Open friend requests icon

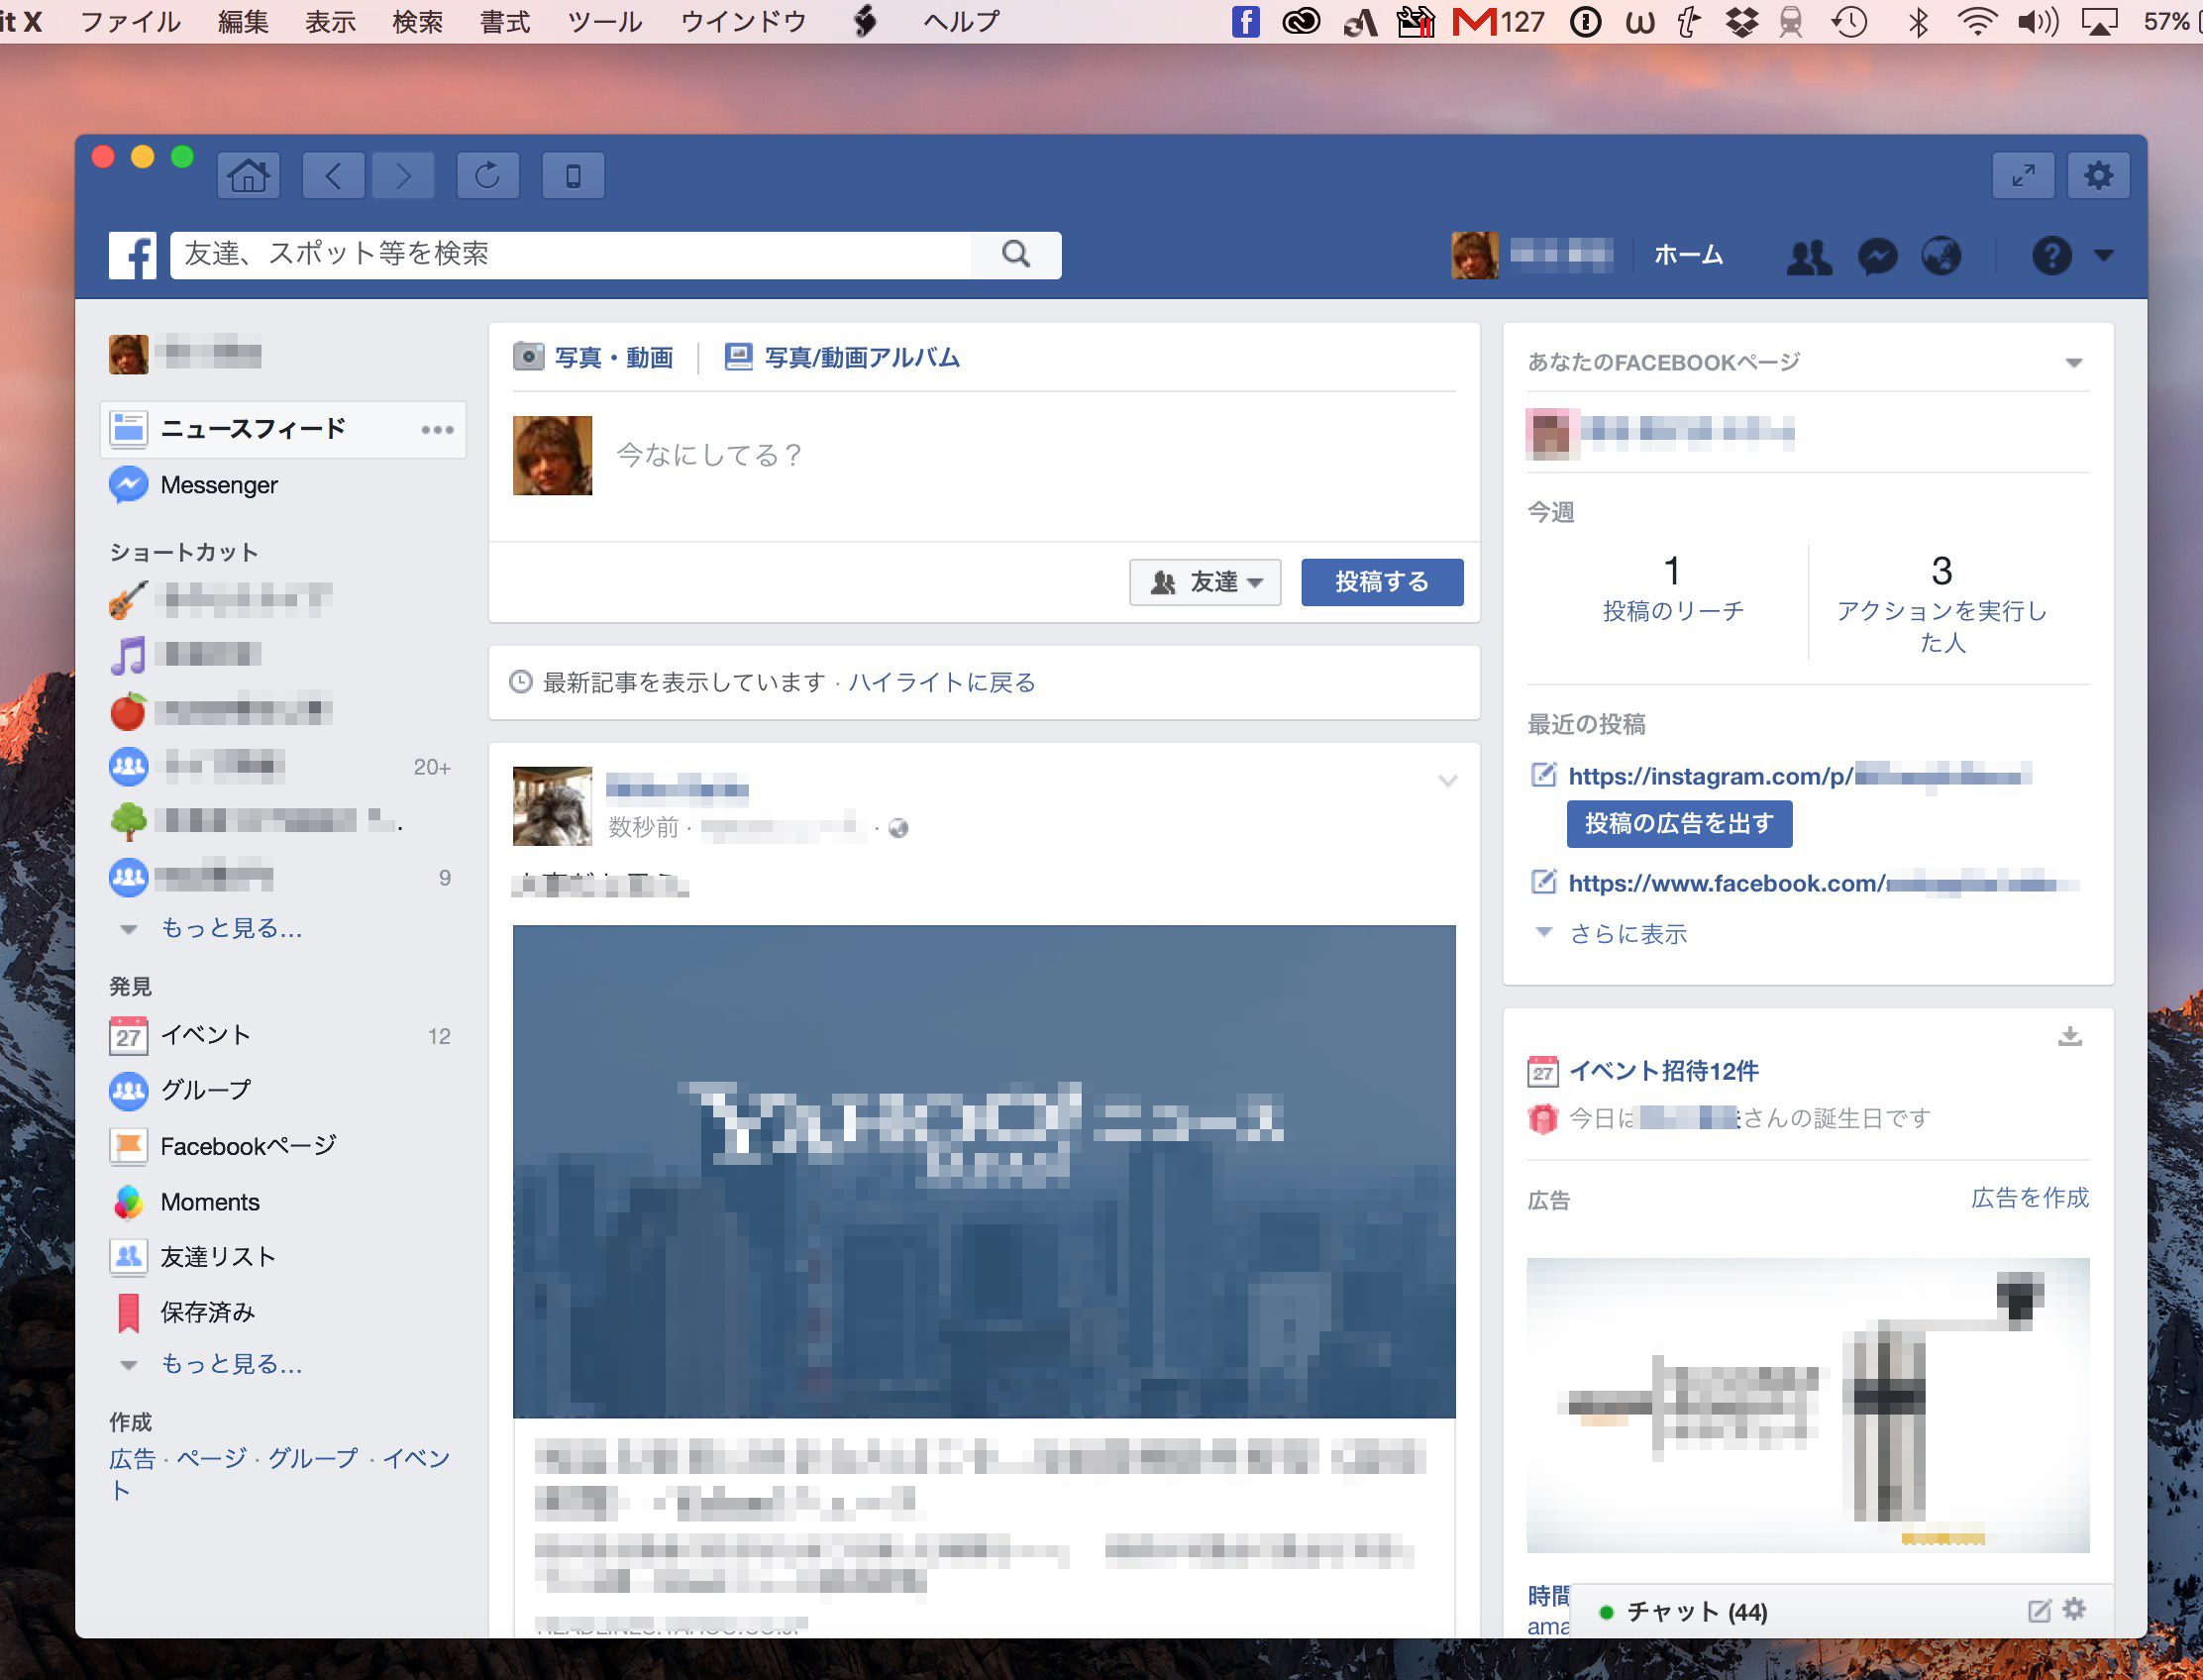(1809, 256)
